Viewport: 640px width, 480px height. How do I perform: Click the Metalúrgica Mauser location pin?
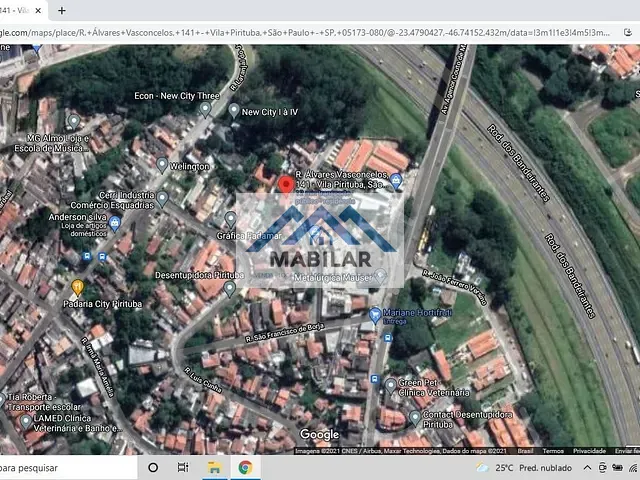(380, 276)
